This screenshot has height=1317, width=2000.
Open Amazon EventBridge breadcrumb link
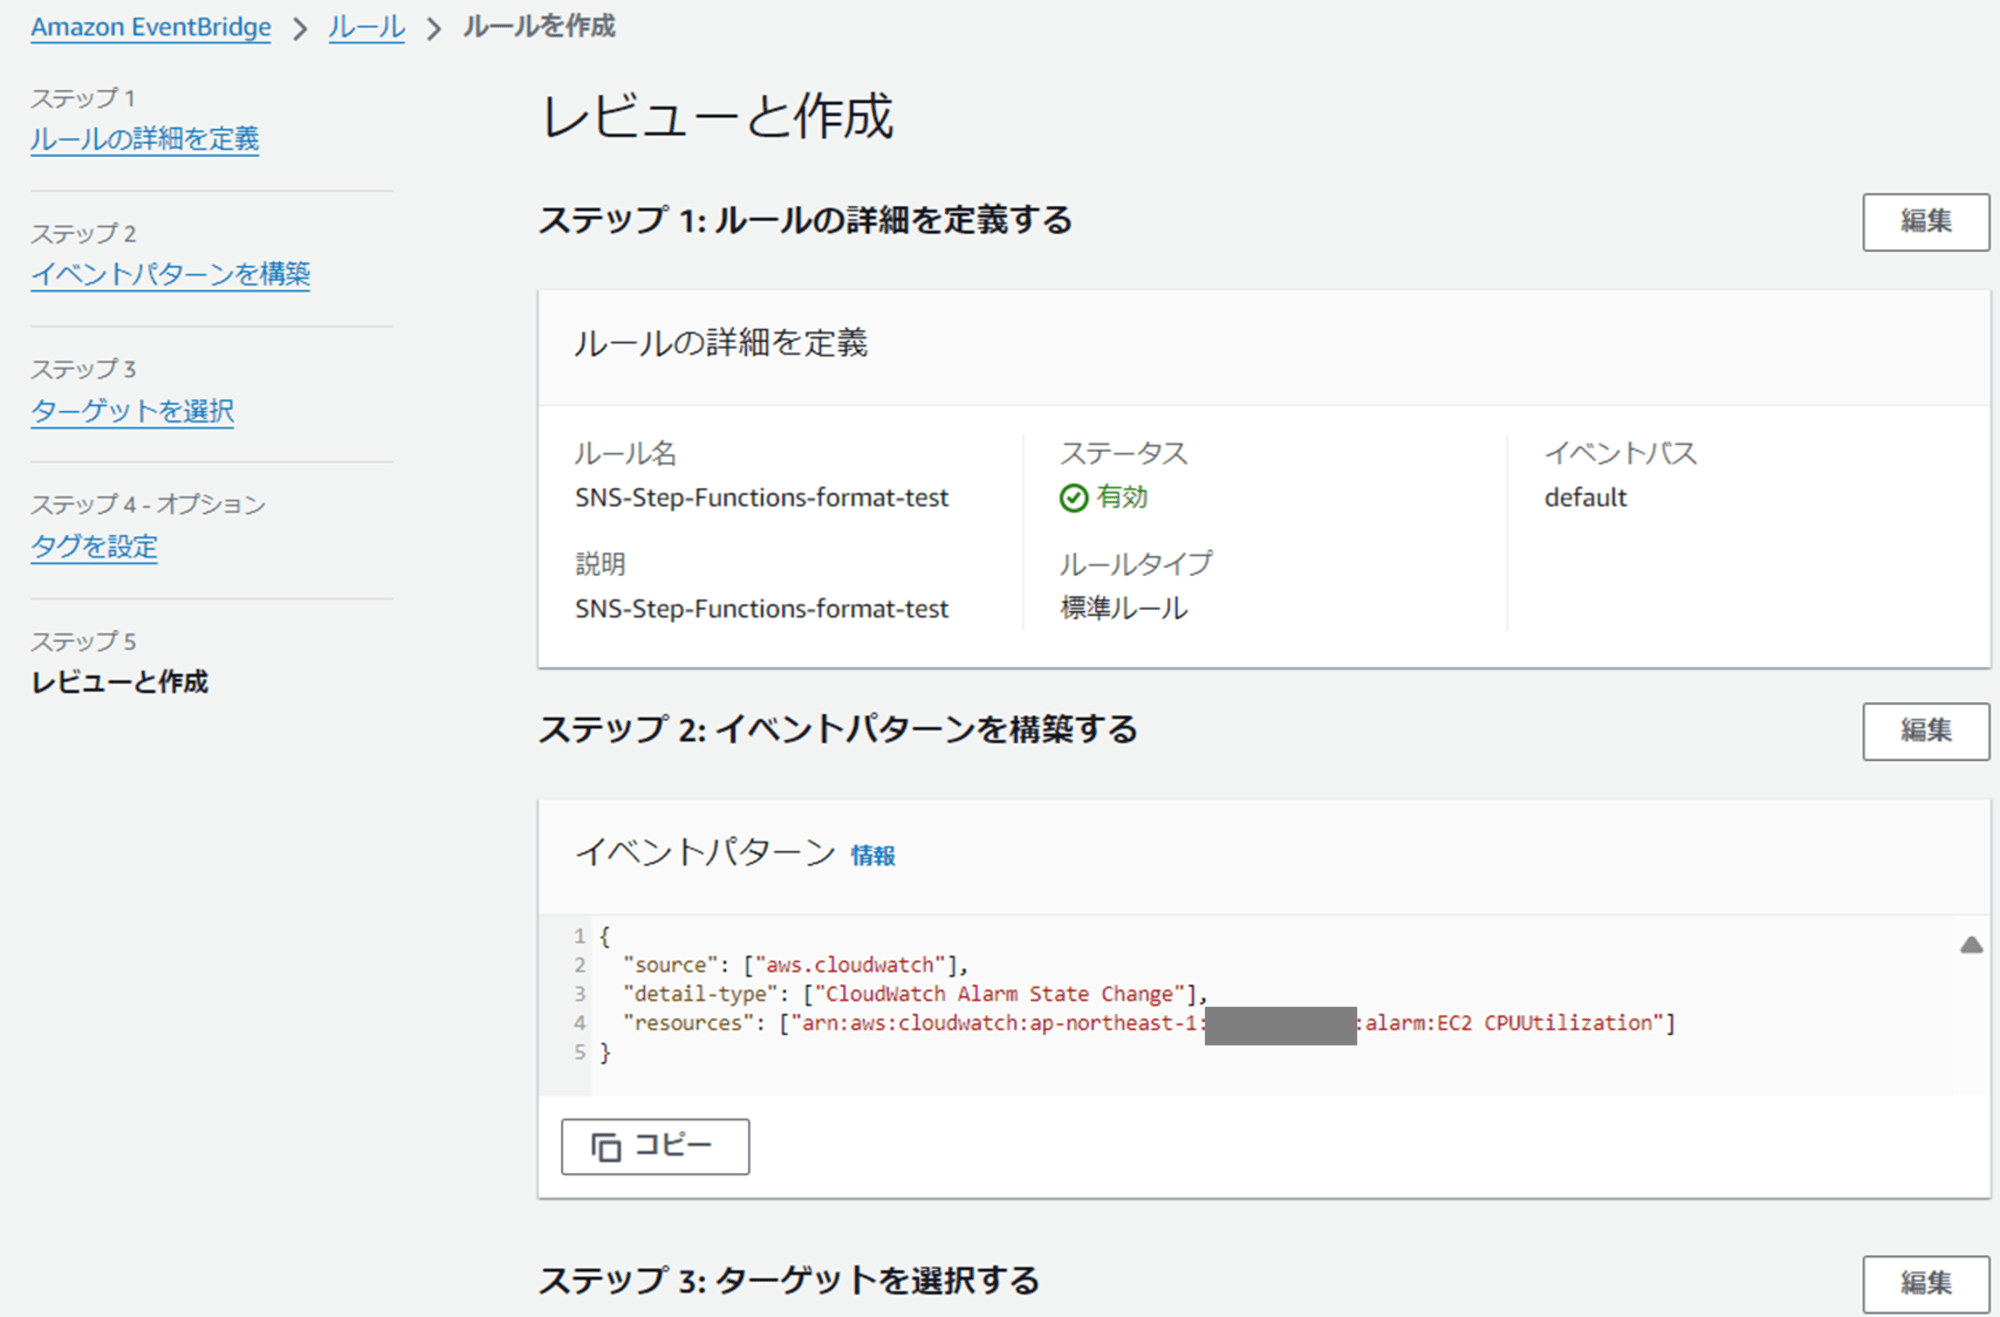coord(151,27)
